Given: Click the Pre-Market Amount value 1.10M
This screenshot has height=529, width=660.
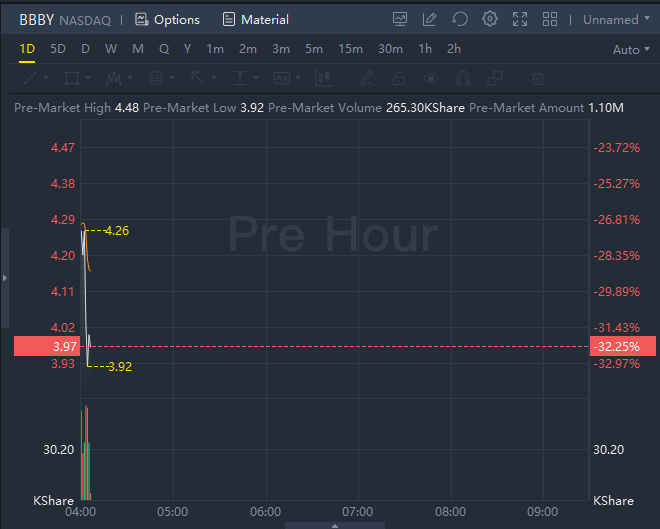Looking at the screenshot, I should click(x=606, y=108).
